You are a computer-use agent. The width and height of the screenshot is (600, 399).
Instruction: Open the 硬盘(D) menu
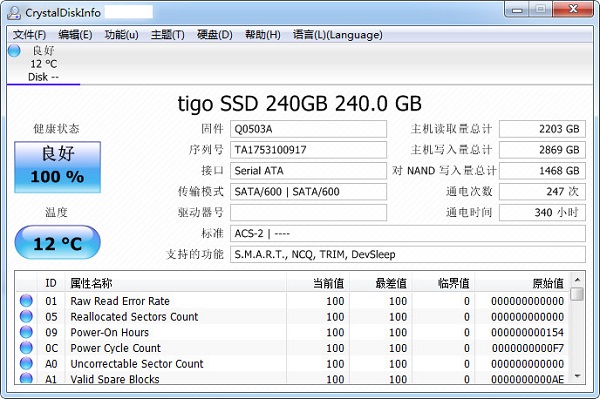(x=214, y=35)
